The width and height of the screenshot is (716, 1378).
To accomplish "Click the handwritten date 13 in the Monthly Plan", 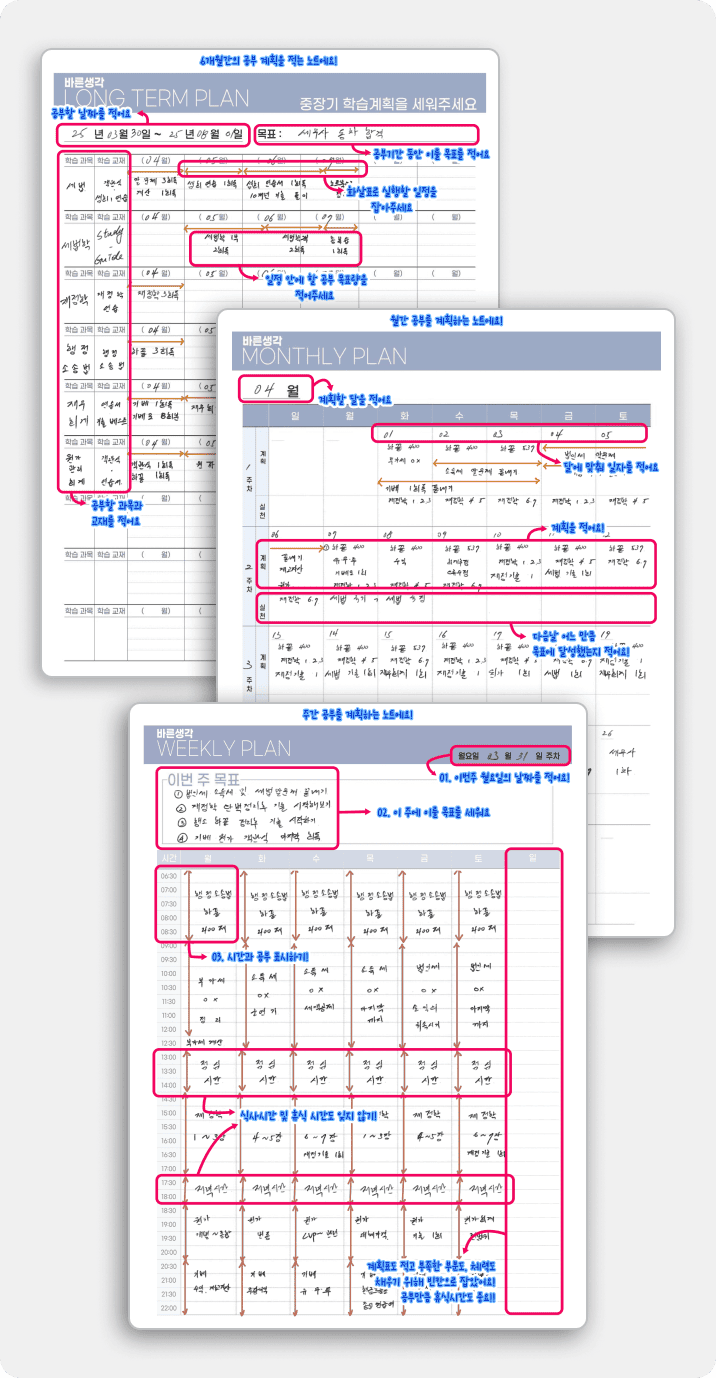I will 277,633.
